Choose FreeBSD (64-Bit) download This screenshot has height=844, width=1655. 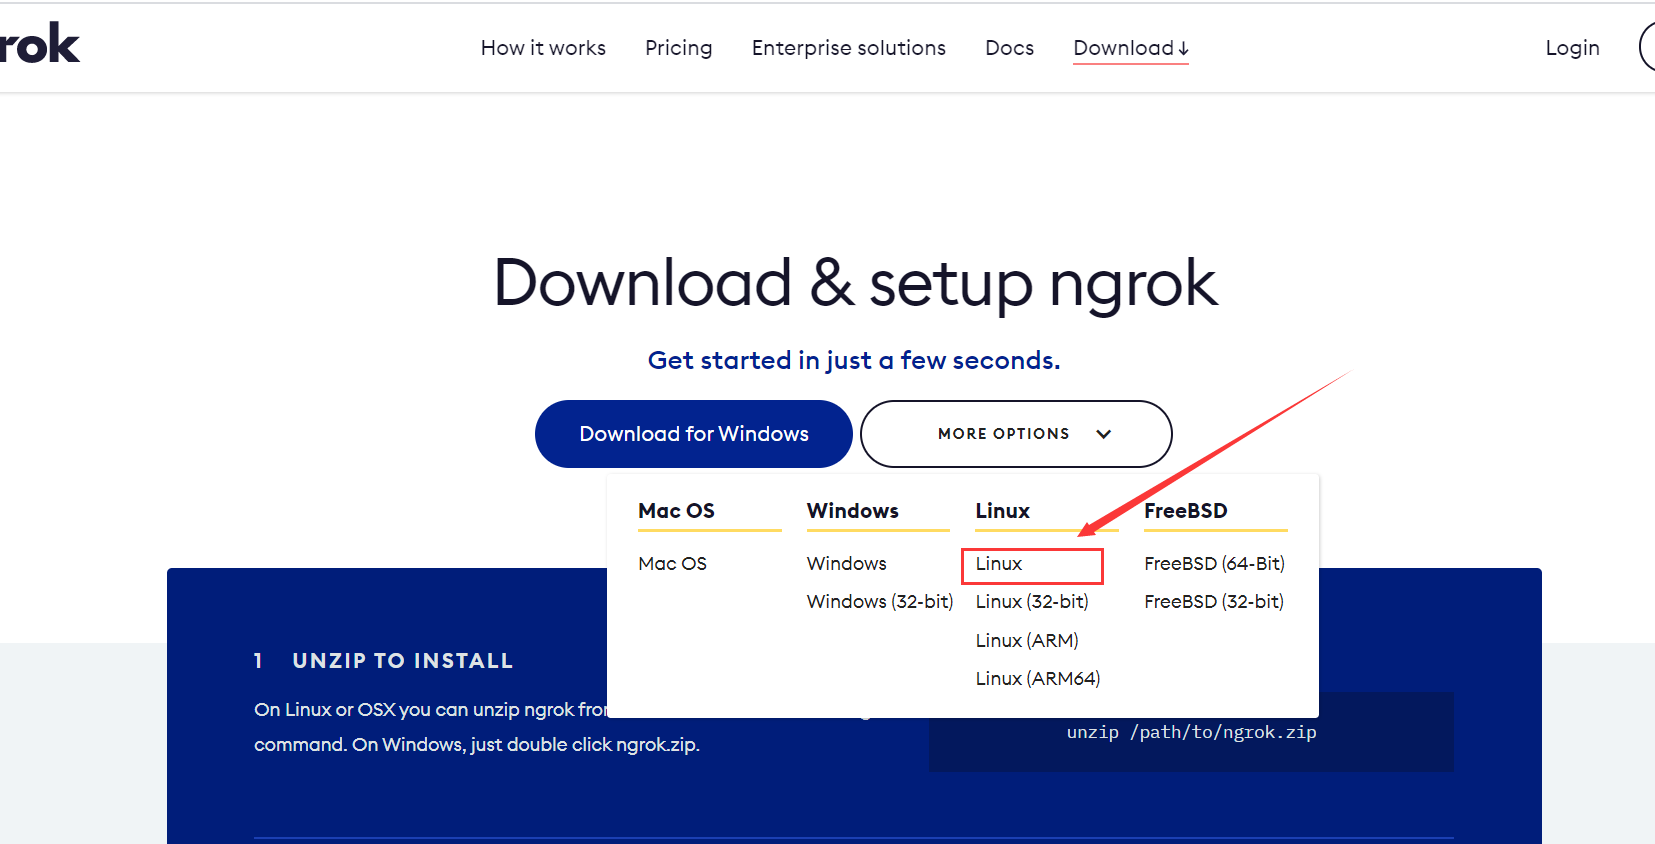[x=1215, y=564]
